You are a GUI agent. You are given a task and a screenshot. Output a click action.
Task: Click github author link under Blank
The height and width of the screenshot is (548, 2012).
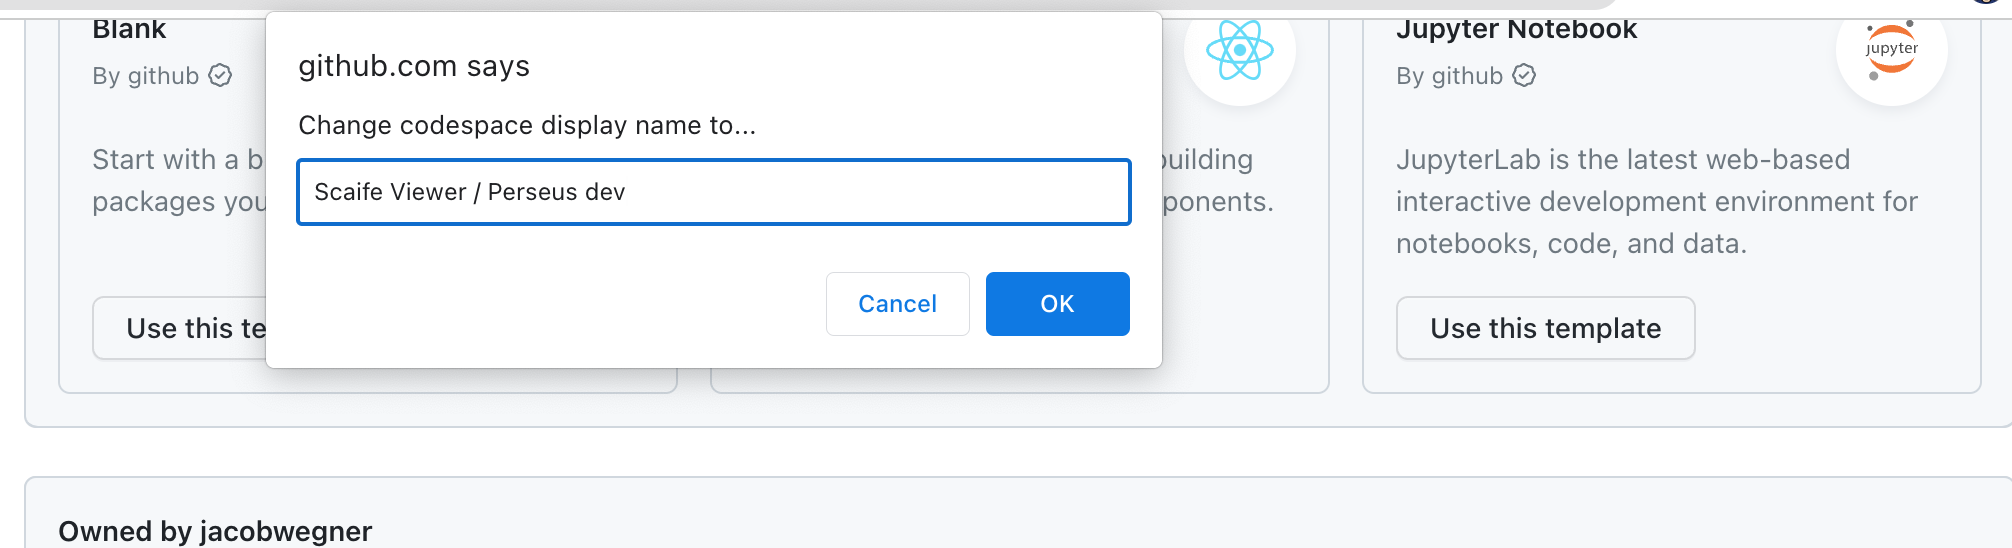click(163, 76)
